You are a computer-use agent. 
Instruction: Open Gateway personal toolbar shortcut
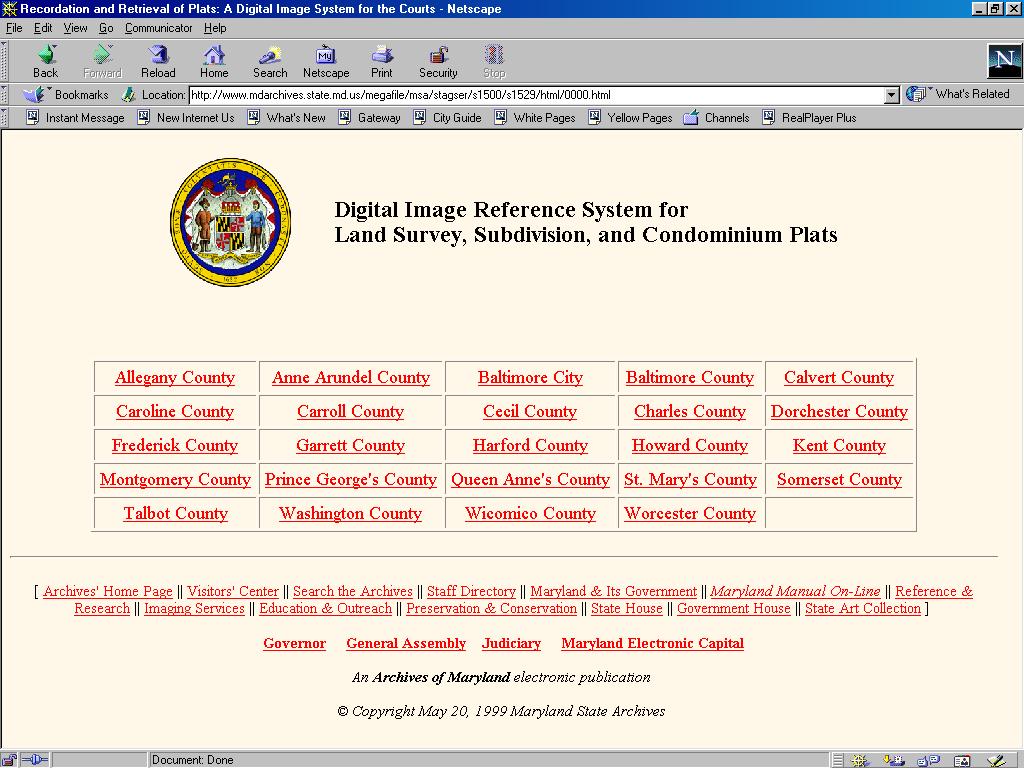click(x=370, y=118)
